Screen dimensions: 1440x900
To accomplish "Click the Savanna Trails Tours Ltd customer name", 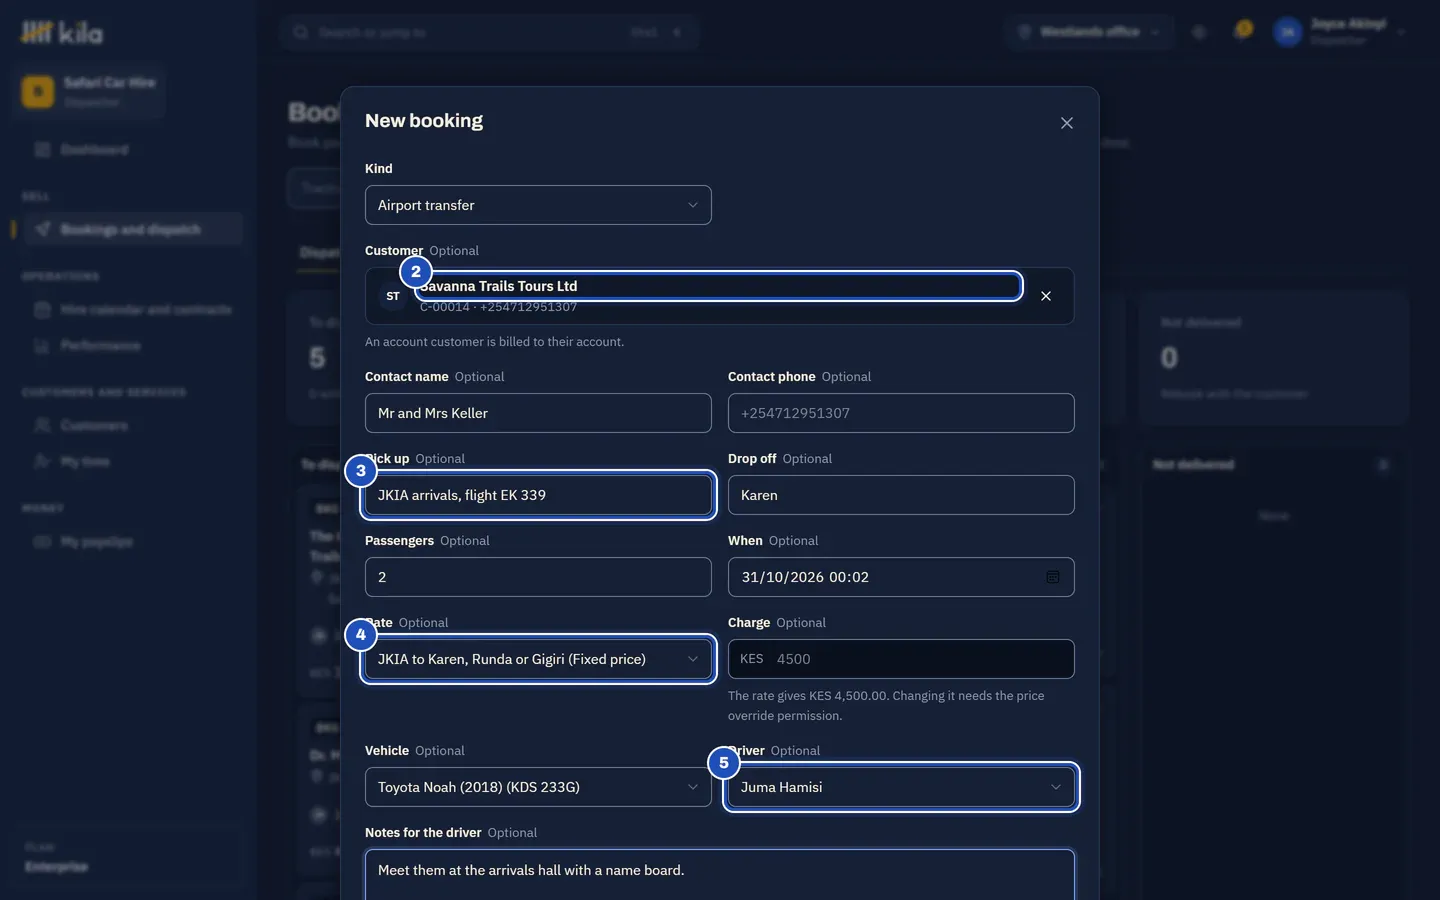I will [498, 286].
